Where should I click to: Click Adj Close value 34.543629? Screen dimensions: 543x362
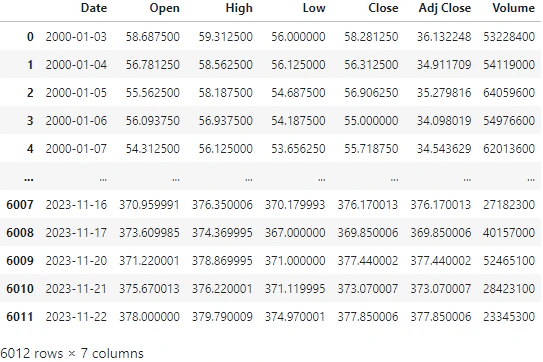point(444,149)
